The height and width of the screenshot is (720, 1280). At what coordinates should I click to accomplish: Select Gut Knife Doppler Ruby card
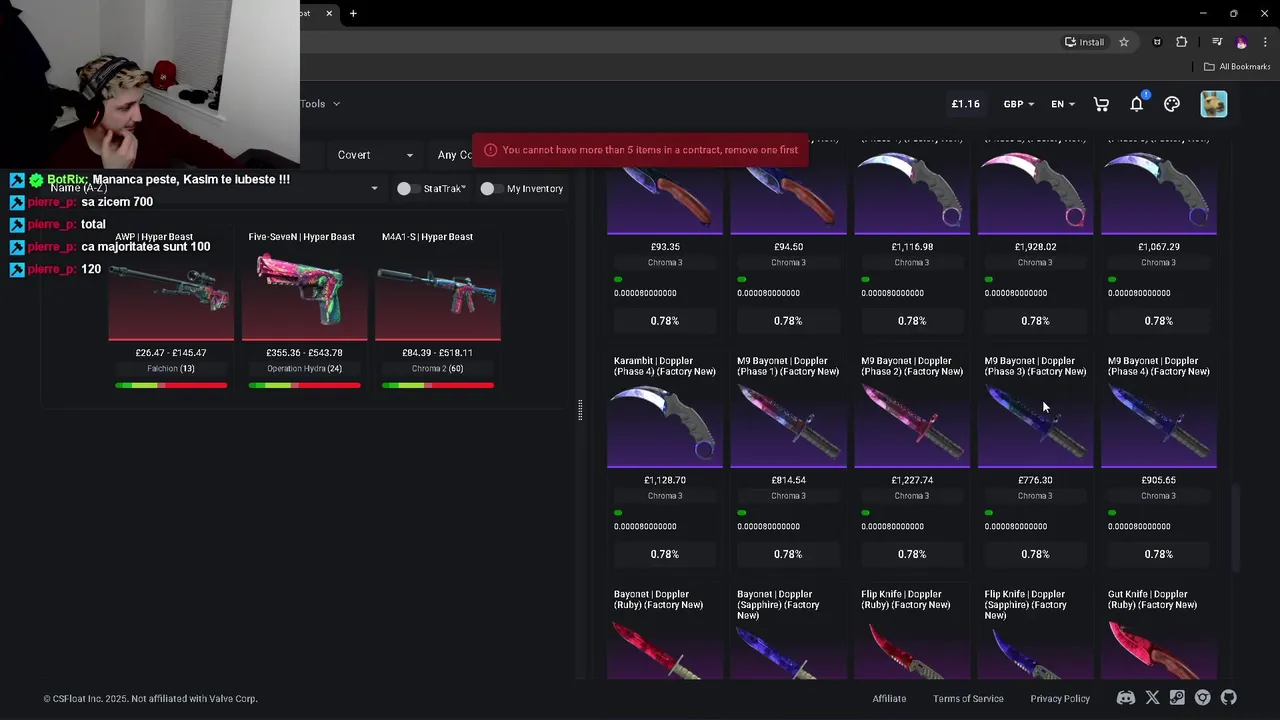coord(1158,634)
